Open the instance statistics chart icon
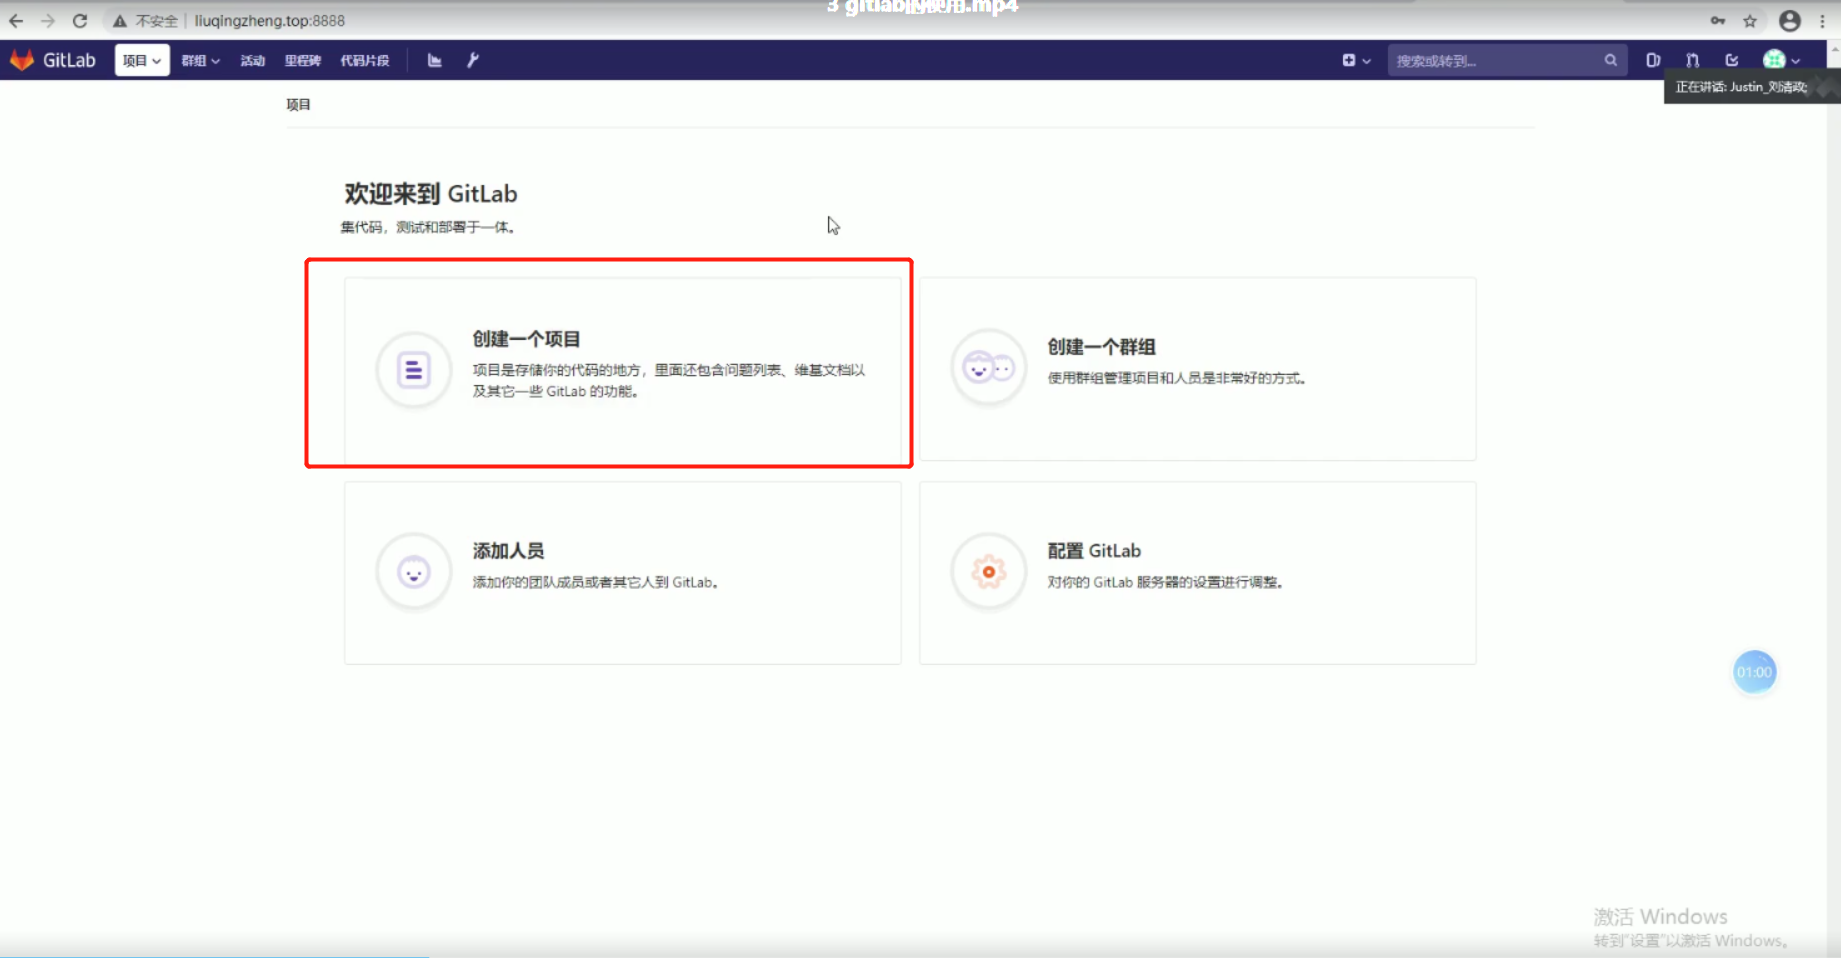The image size is (1841, 958). tap(434, 60)
